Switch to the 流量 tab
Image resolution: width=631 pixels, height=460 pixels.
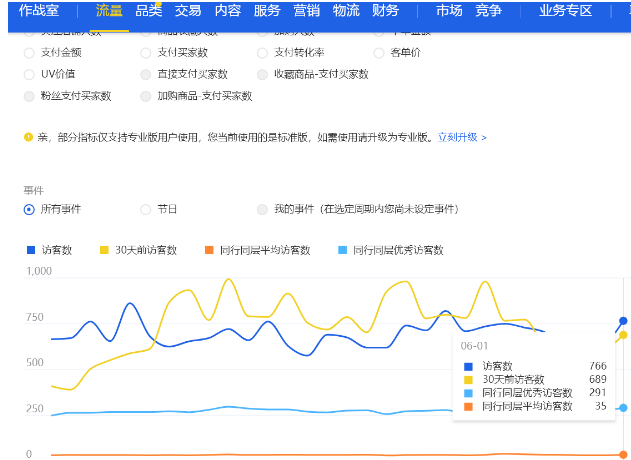point(109,10)
